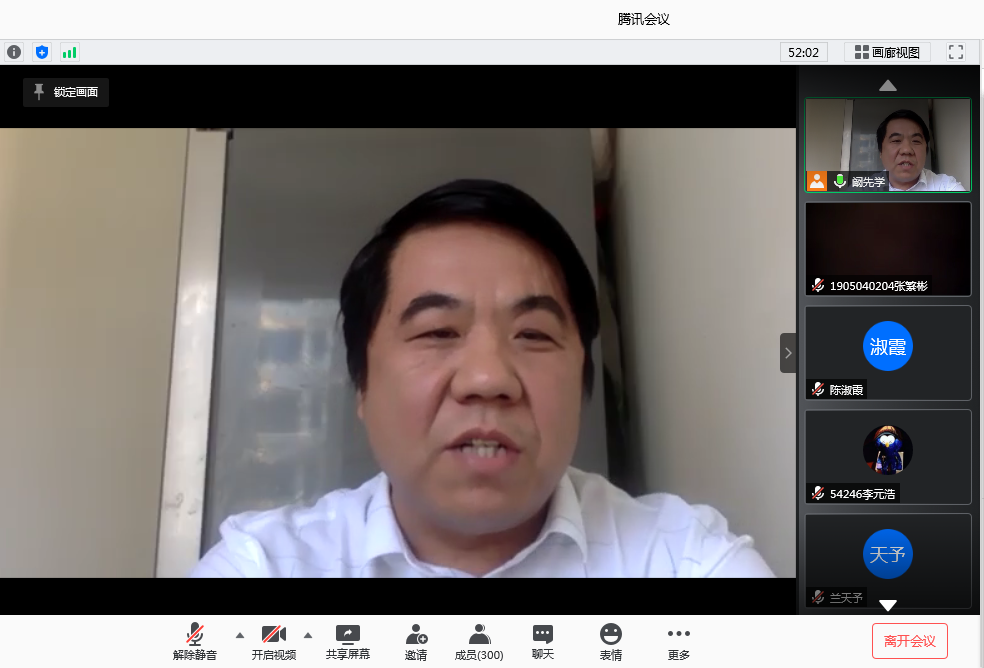Show the 成员(300) members list
Screen dimensions: 984x668
click(x=479, y=641)
